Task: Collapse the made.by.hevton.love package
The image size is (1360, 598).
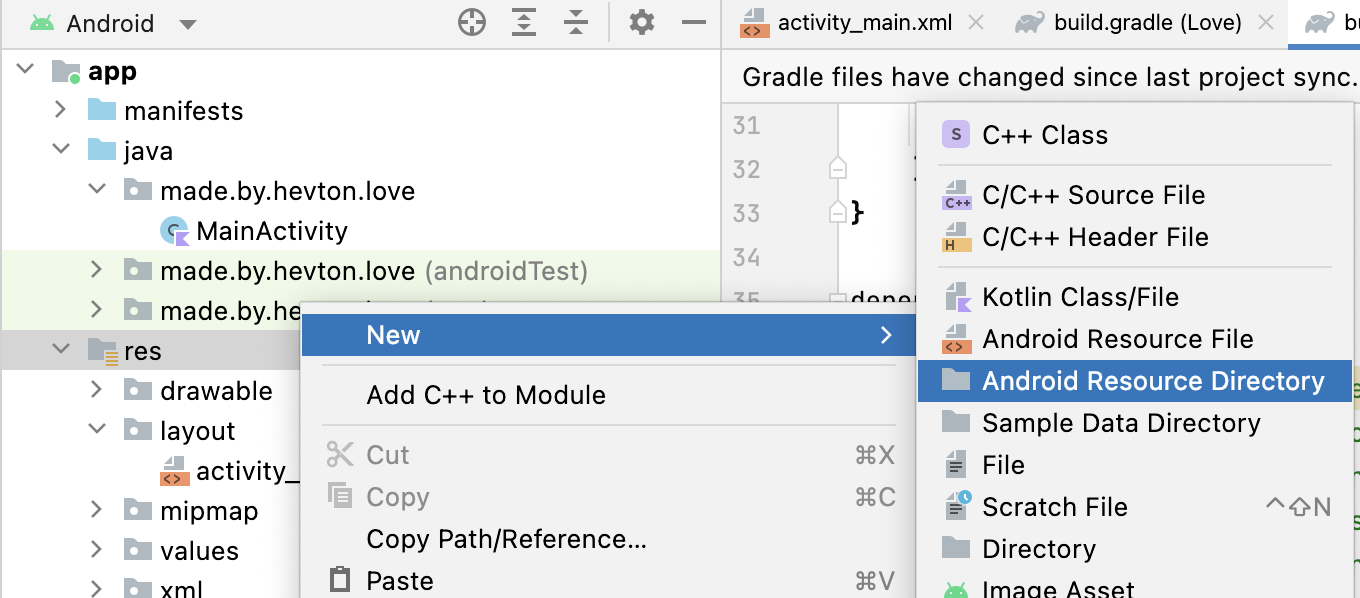Action: [x=96, y=189]
